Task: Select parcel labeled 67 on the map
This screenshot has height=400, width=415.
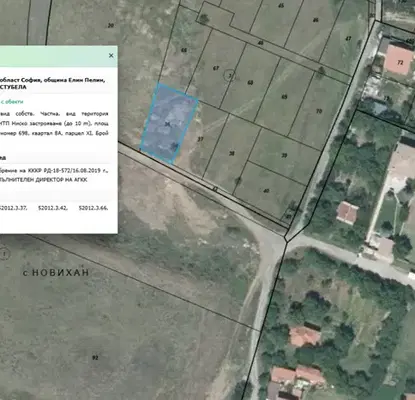Action: (x=216, y=68)
